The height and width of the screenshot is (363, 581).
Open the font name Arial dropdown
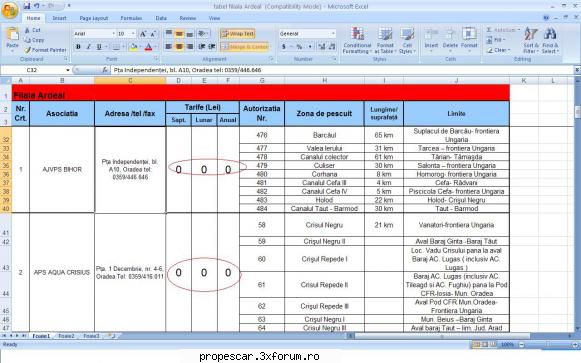113,34
